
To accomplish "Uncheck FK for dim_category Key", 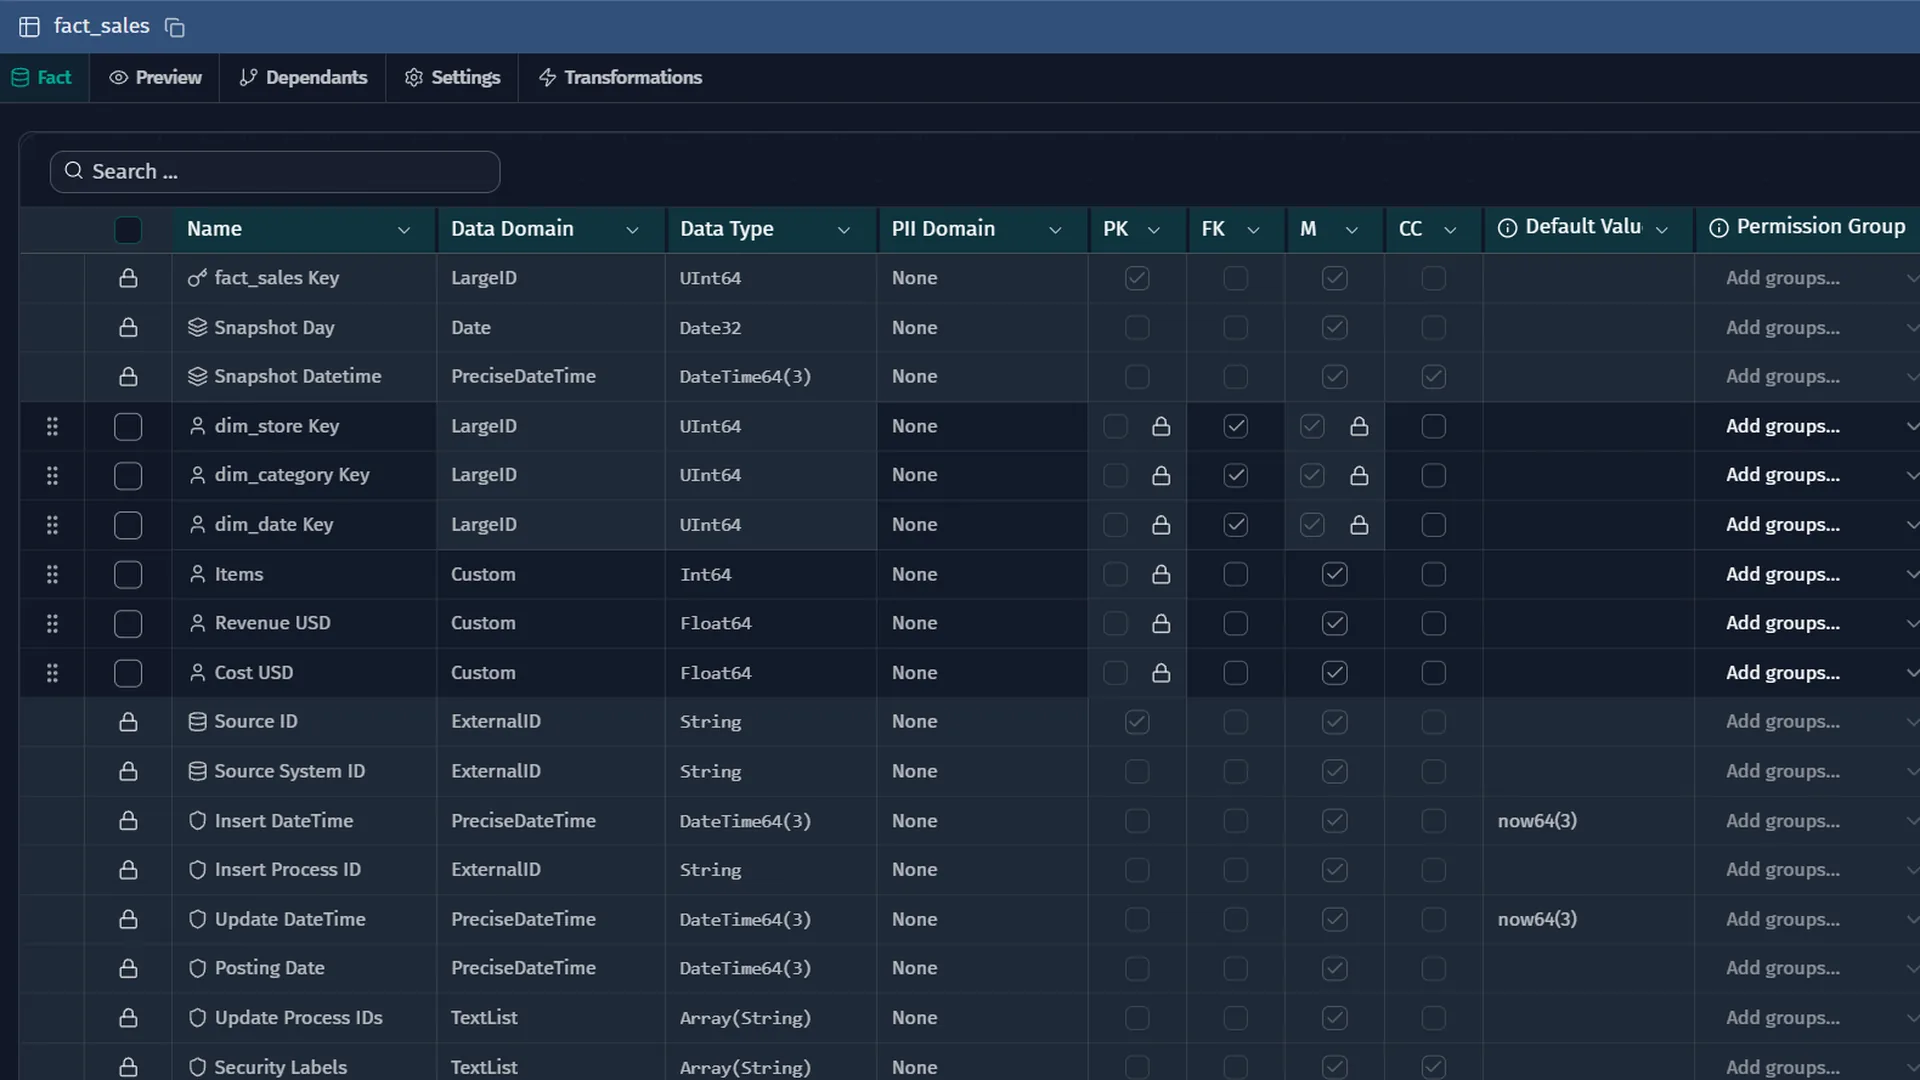I will click(1236, 476).
